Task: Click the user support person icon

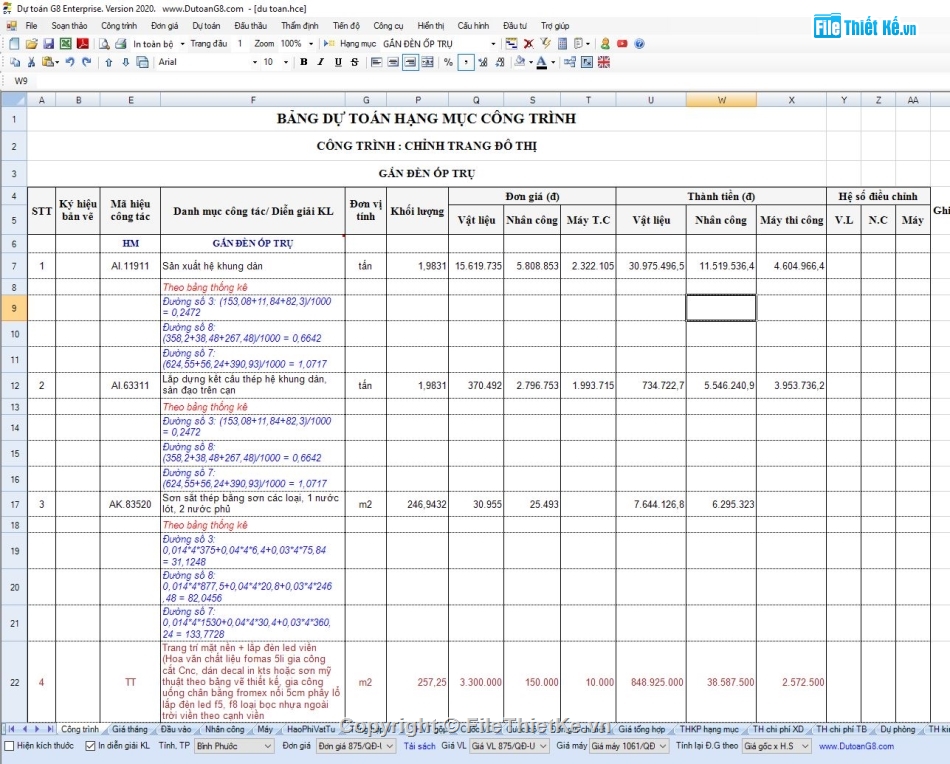Action: (x=605, y=44)
